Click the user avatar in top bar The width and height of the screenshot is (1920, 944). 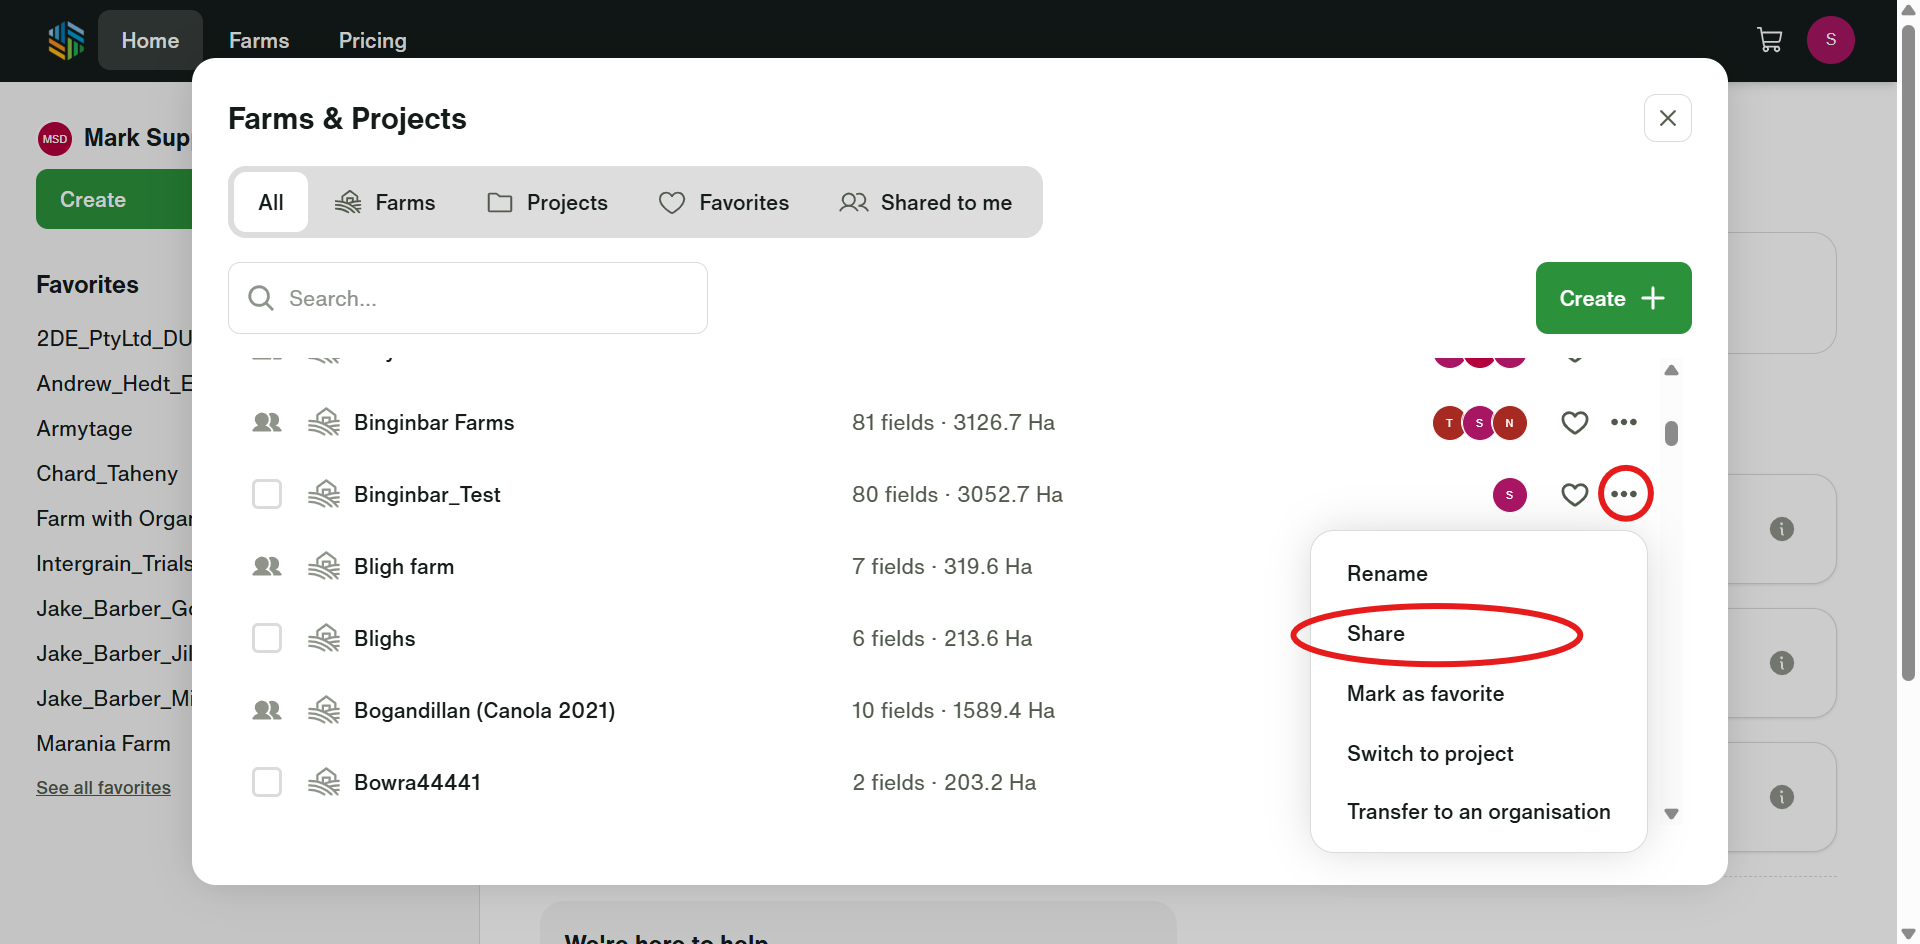(1830, 40)
